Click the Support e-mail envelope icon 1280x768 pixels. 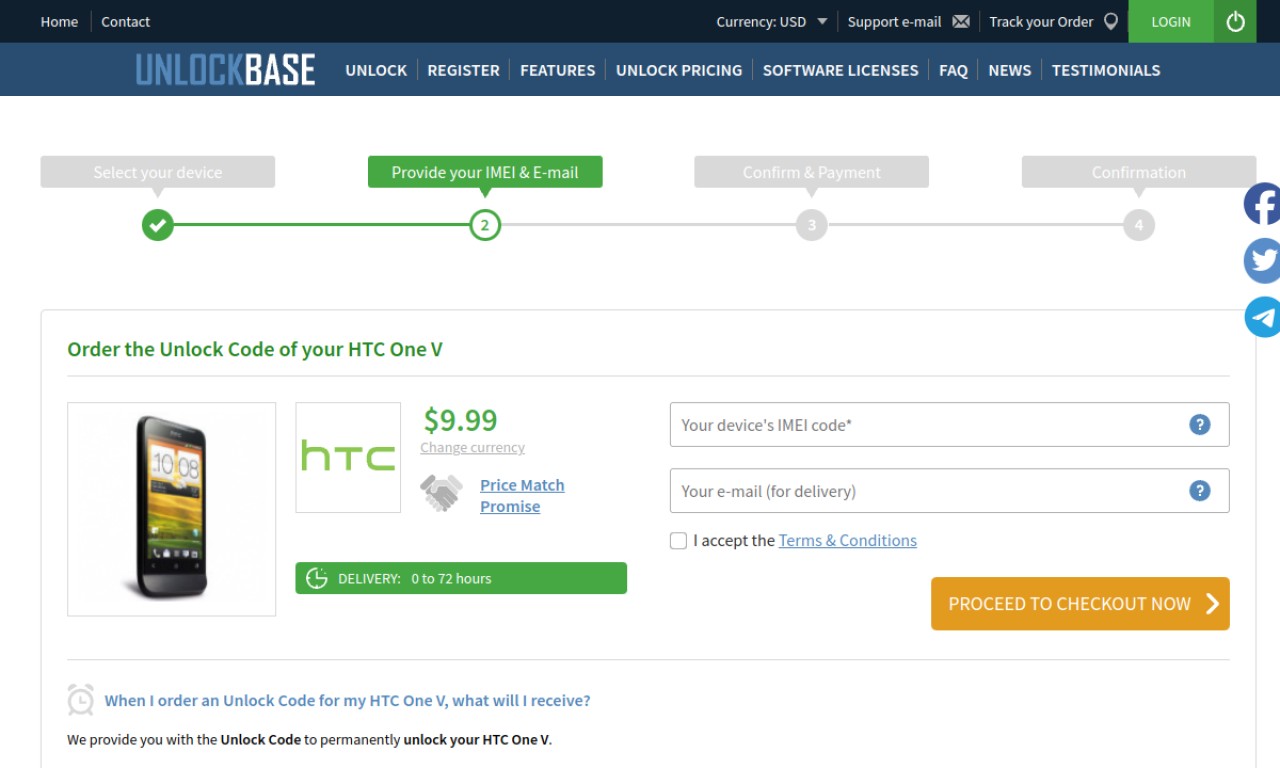point(961,21)
